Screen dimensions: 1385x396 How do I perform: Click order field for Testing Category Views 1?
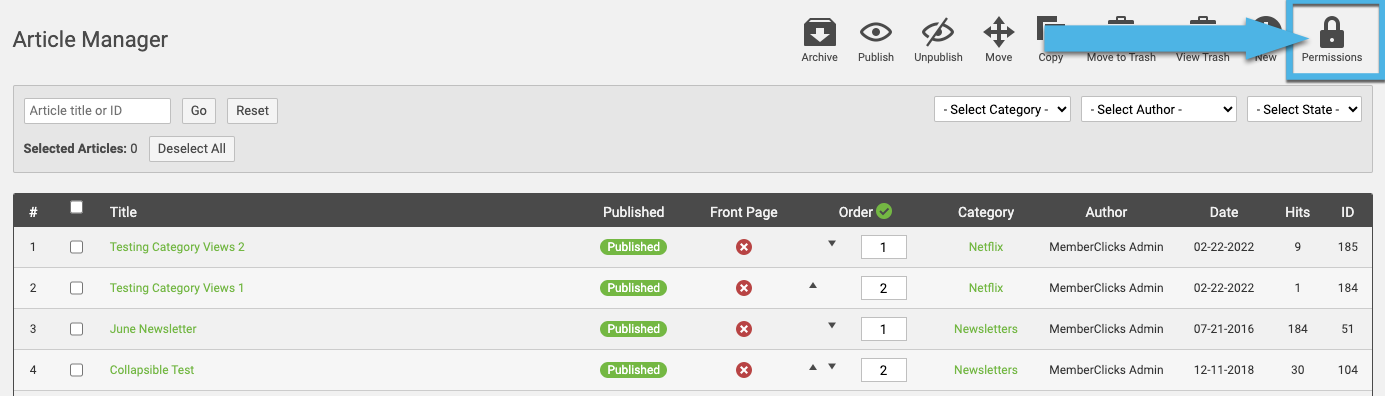(883, 288)
